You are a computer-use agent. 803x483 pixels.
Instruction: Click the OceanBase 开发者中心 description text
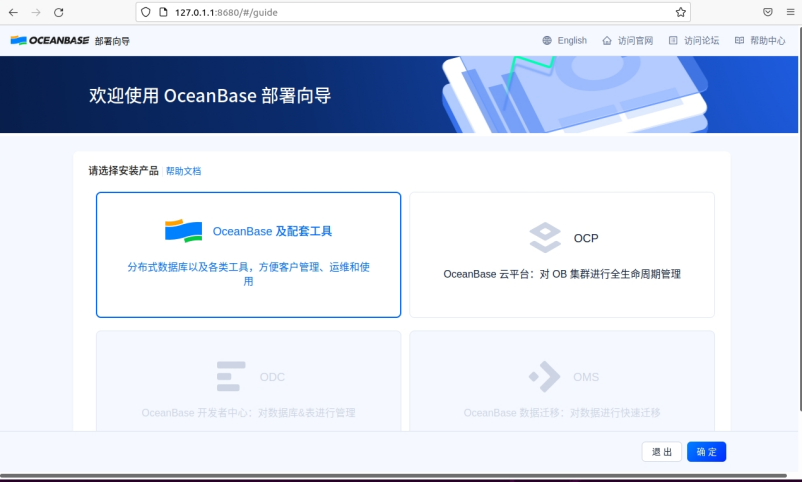pos(248,413)
